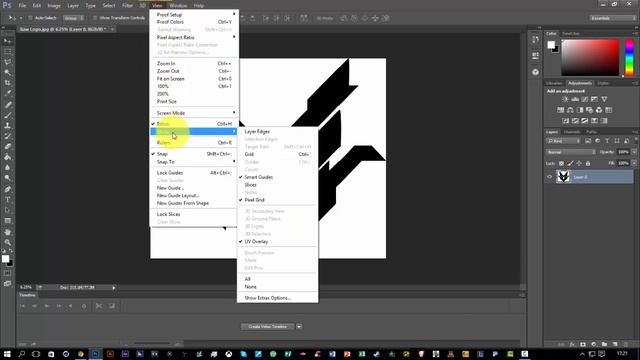Hide the layer with eye icon

click(x=549, y=177)
